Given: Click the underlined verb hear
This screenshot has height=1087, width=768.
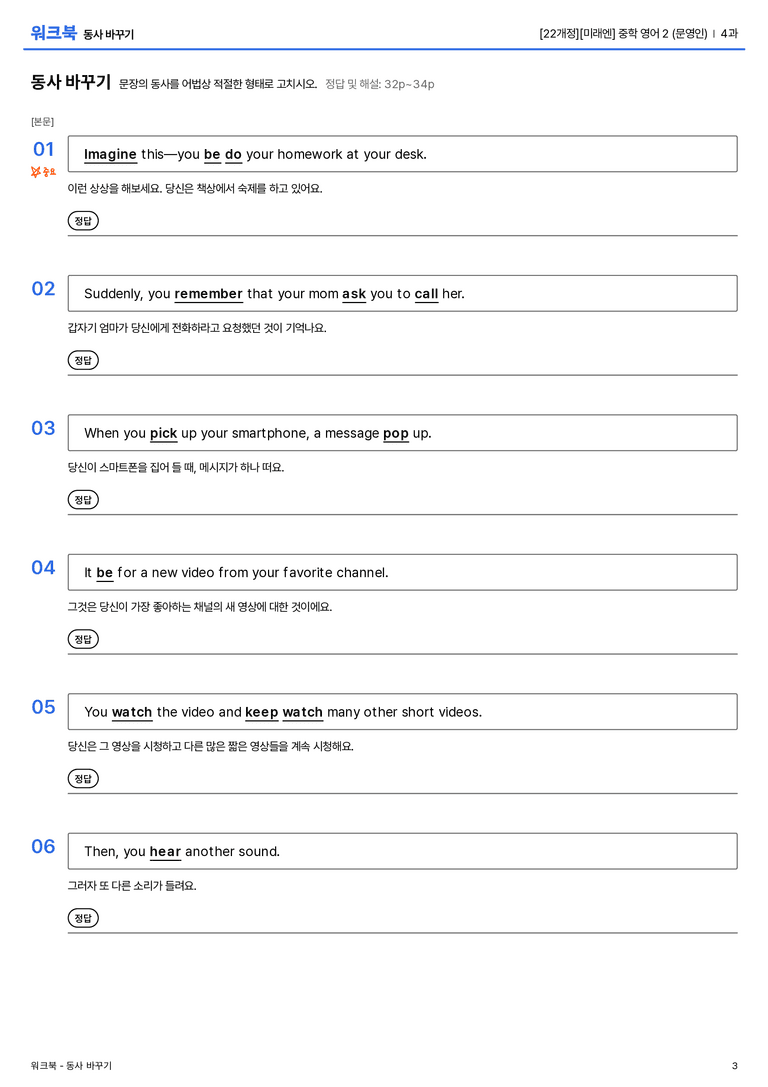Looking at the screenshot, I should [165, 851].
